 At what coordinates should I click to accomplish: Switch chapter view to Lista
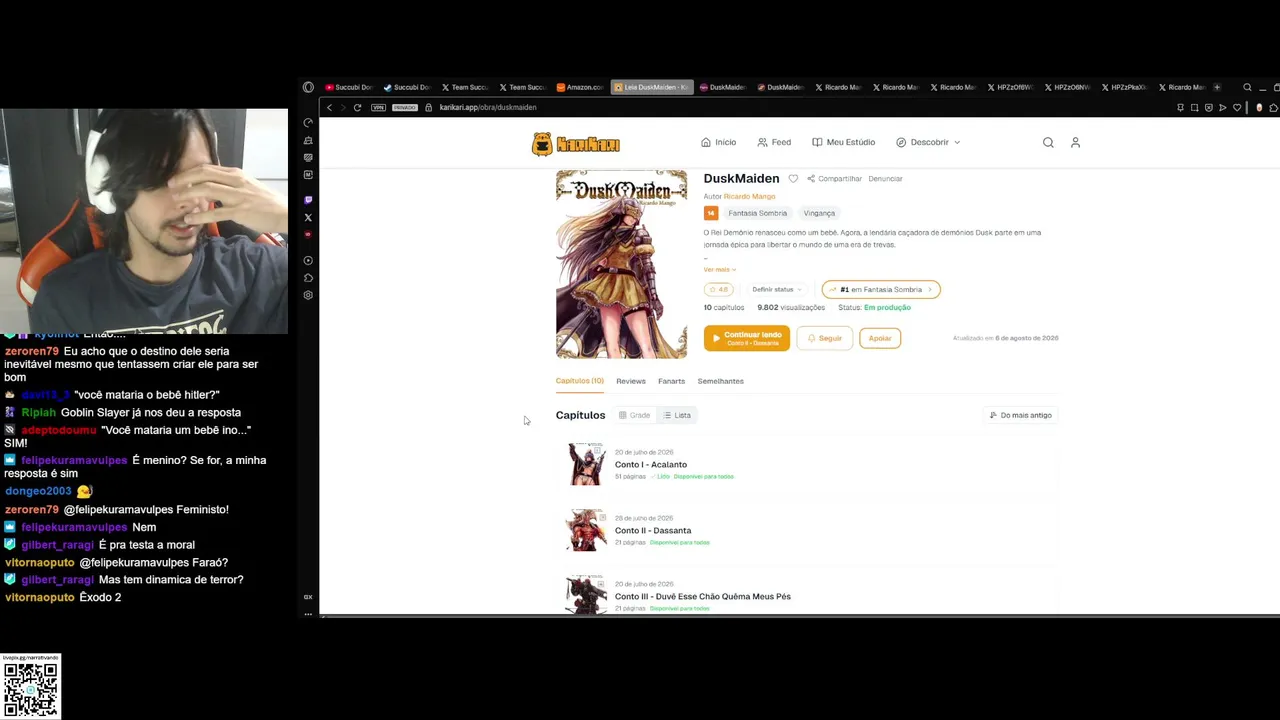[x=677, y=415]
